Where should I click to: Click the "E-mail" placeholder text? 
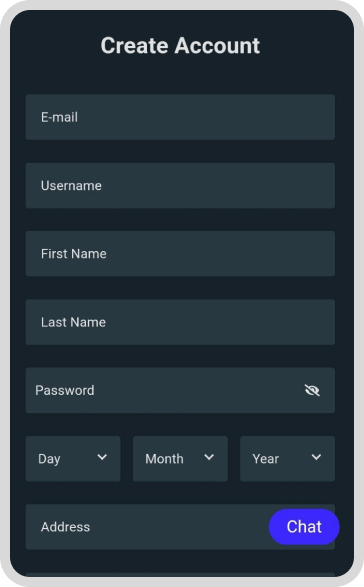coord(60,117)
